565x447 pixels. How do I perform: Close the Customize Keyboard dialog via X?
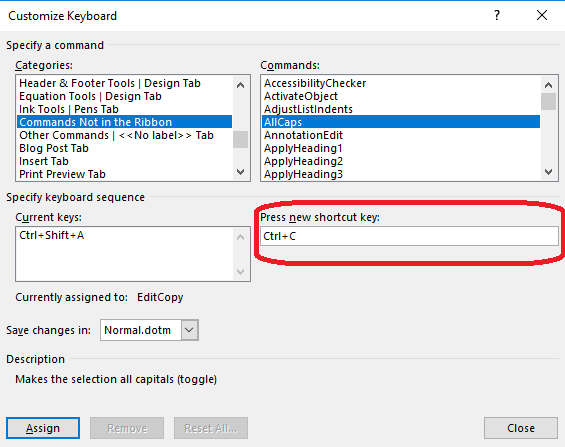point(542,15)
